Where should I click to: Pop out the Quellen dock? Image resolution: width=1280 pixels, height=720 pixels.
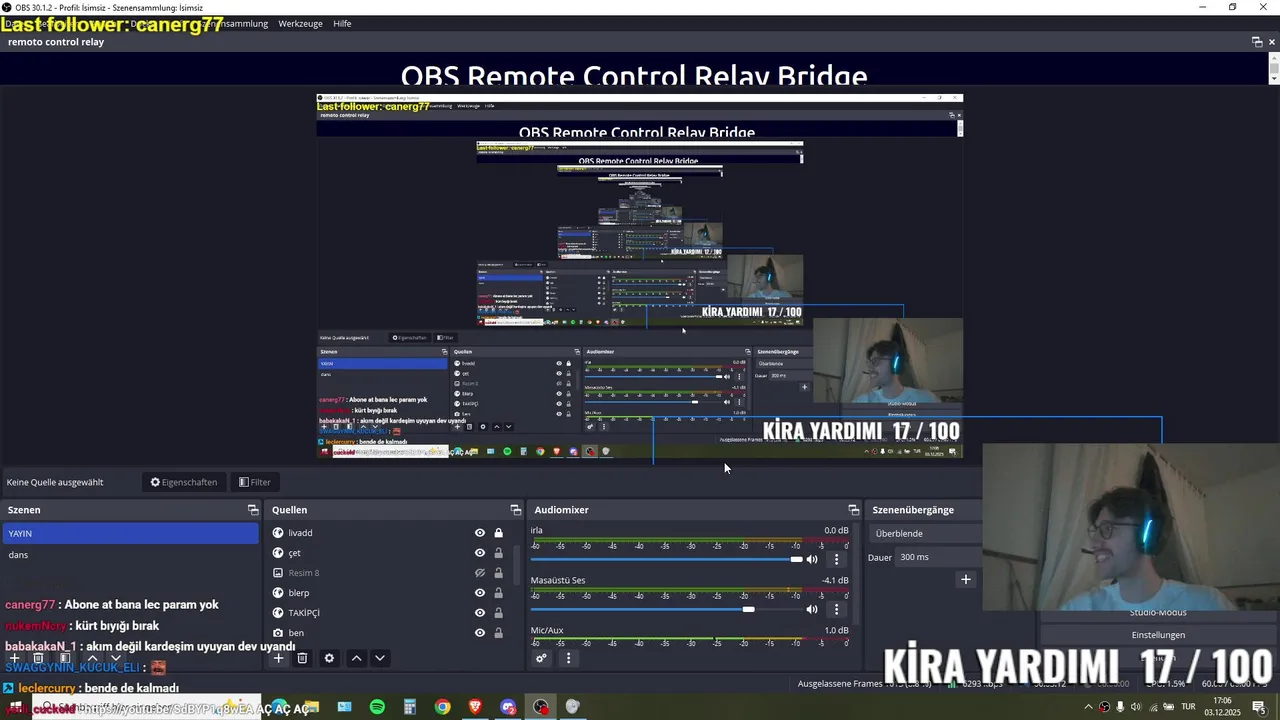(516, 510)
